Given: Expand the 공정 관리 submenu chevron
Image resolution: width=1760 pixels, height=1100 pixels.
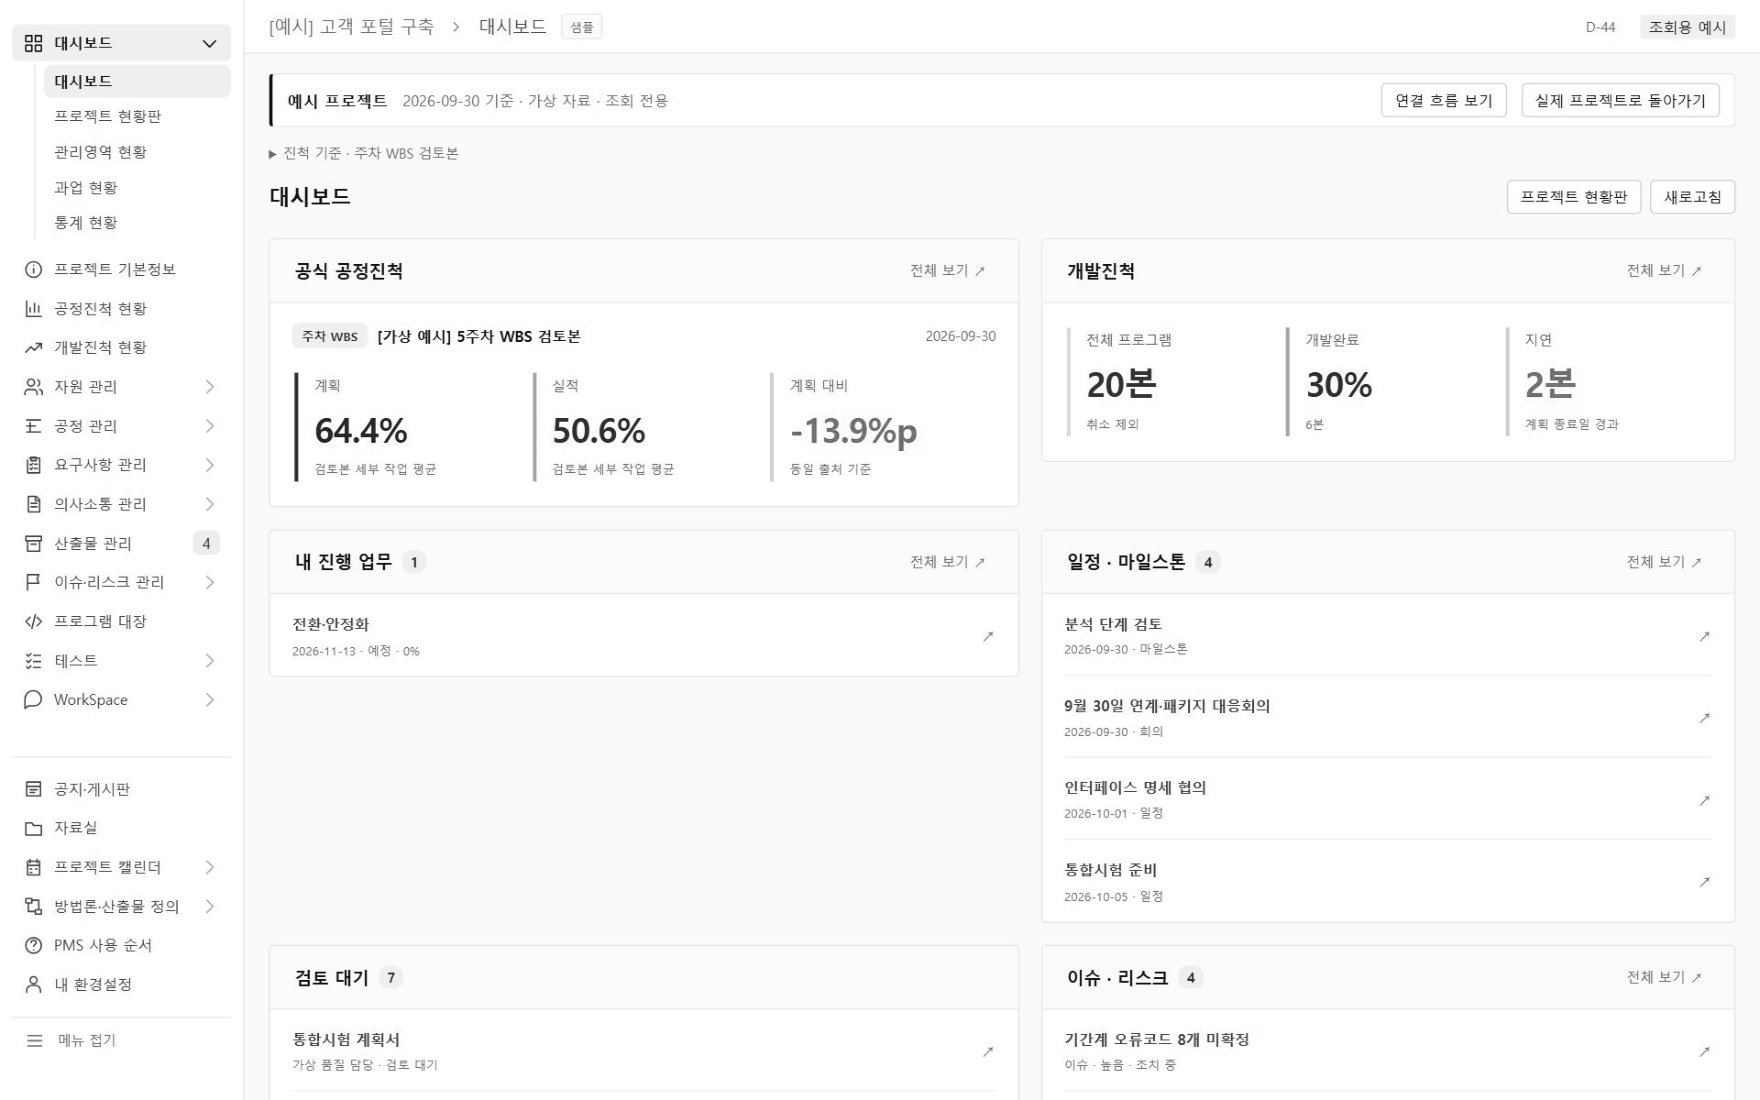Looking at the screenshot, I should 209,426.
